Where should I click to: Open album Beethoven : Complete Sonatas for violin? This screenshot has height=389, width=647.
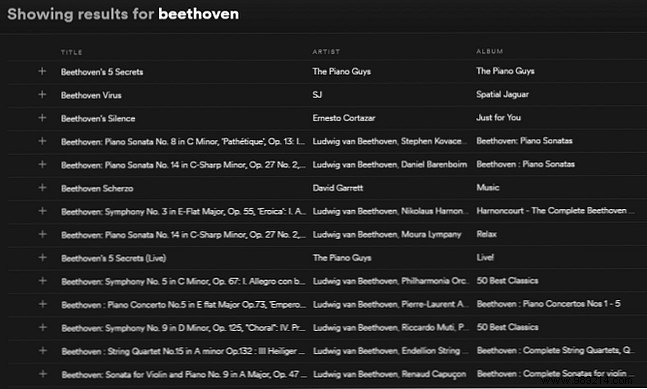pos(555,374)
